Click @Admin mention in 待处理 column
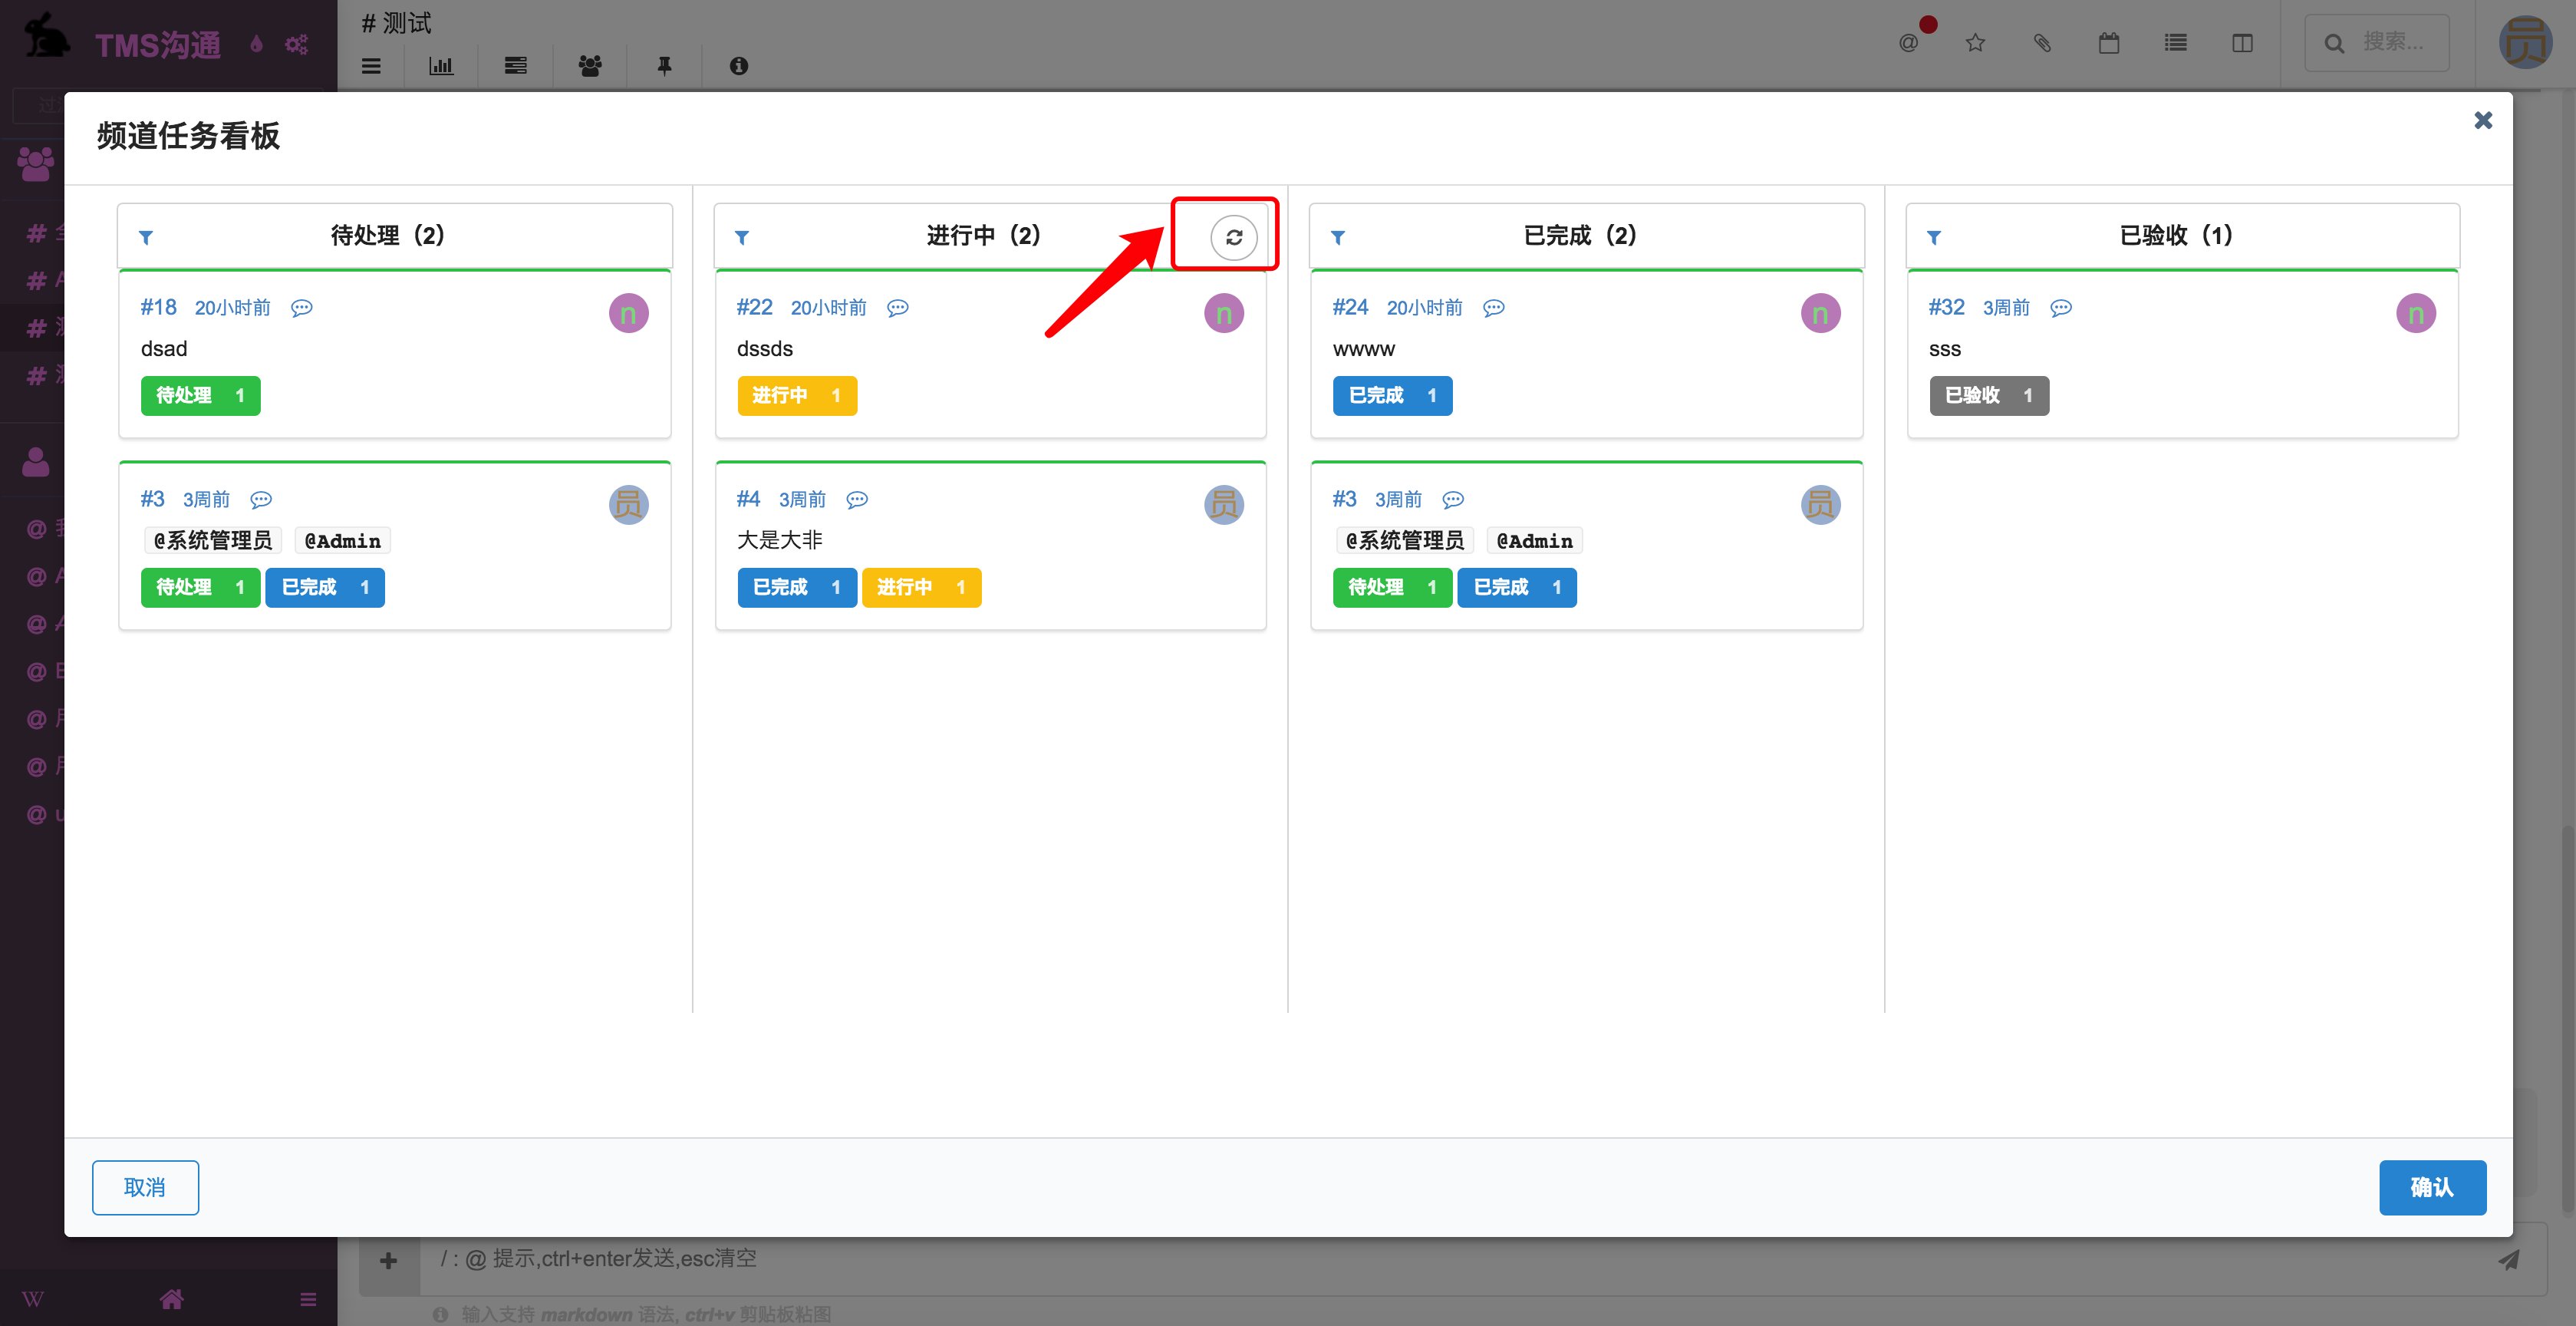 click(343, 541)
